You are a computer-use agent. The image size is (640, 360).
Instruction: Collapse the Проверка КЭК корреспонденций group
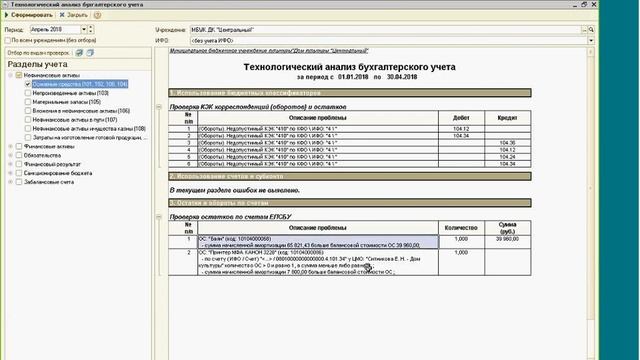pyautogui.click(x=159, y=107)
